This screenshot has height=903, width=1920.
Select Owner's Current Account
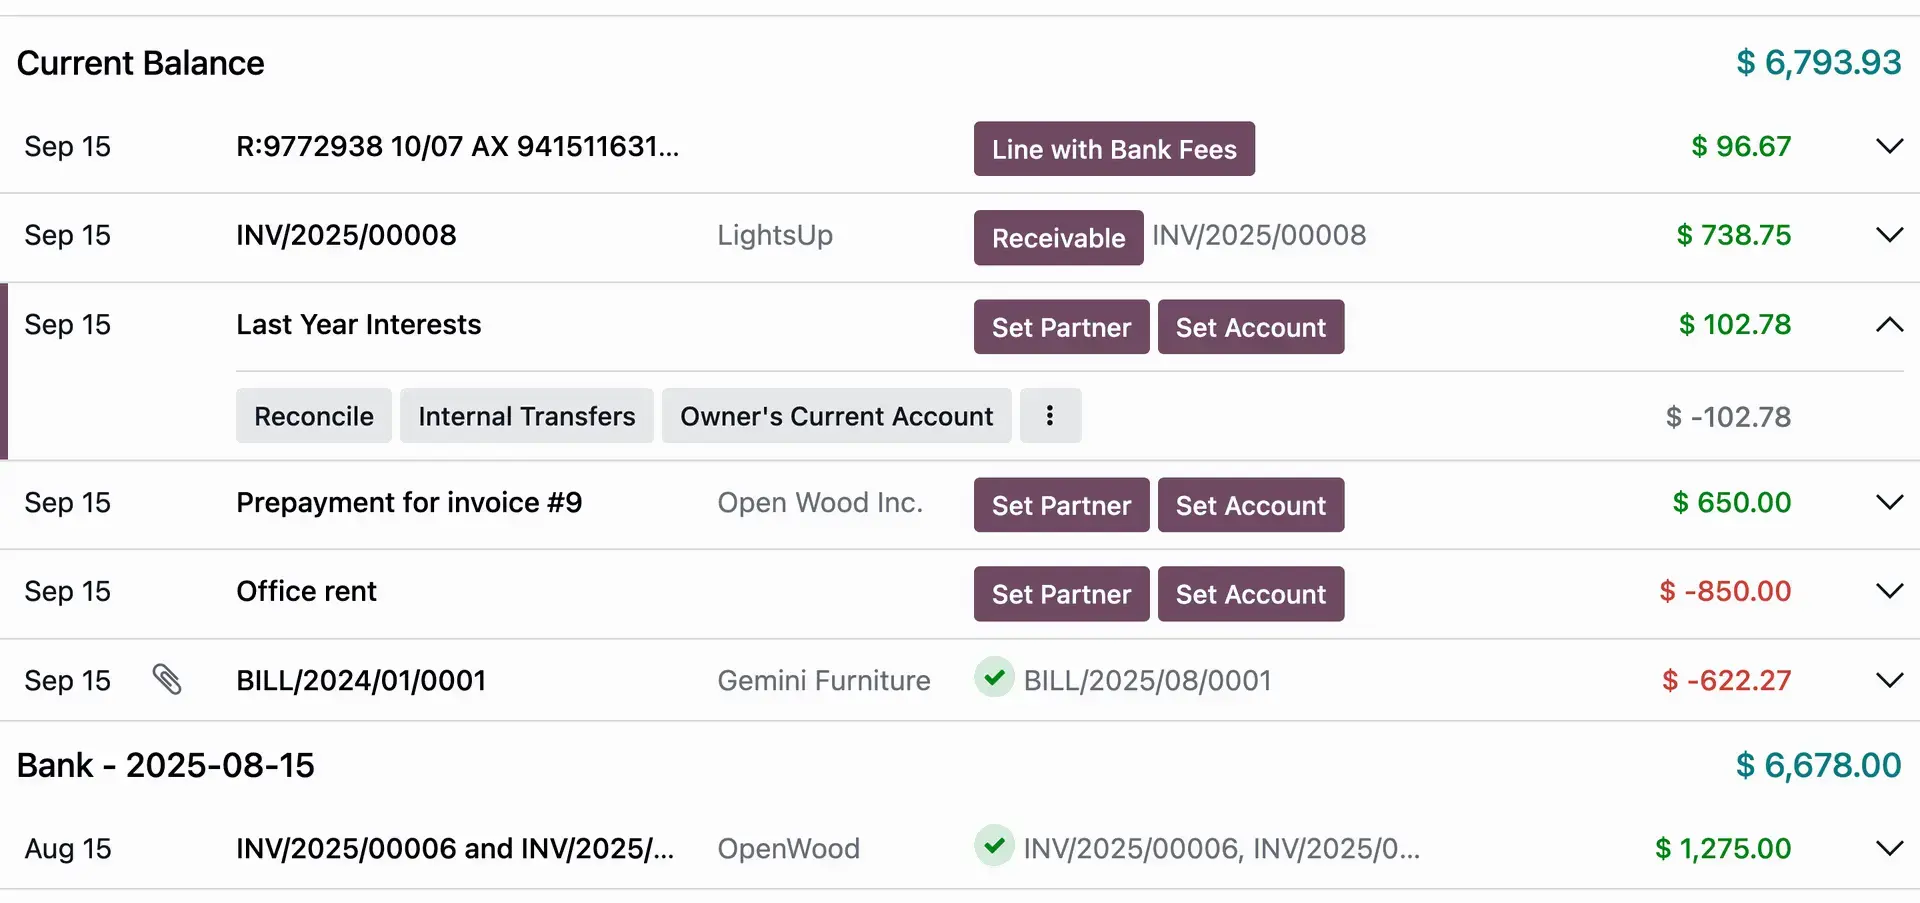tap(836, 415)
